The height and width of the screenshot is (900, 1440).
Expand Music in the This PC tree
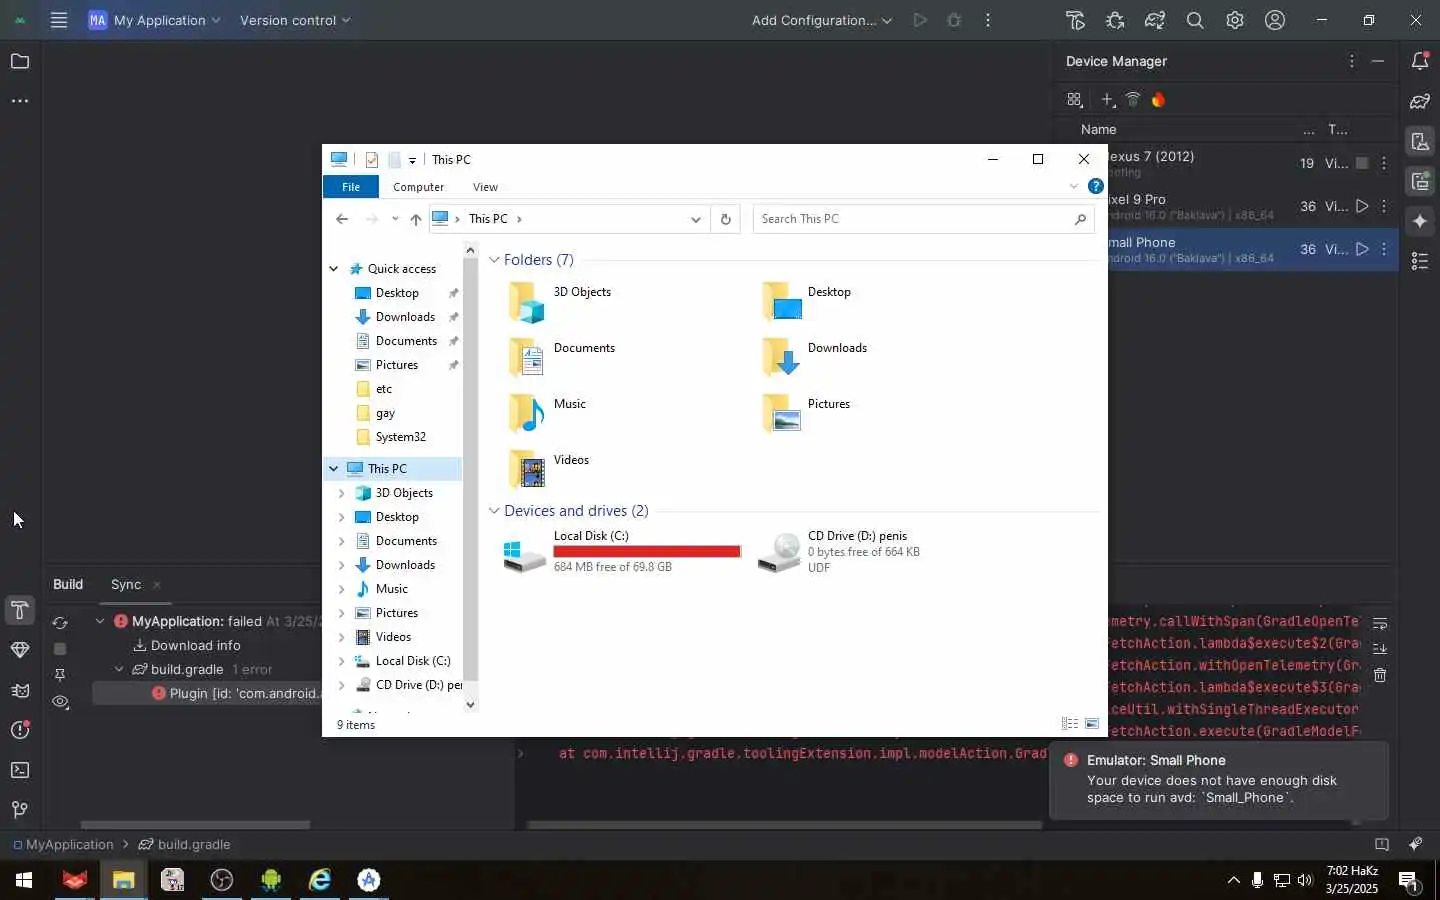pyautogui.click(x=342, y=589)
